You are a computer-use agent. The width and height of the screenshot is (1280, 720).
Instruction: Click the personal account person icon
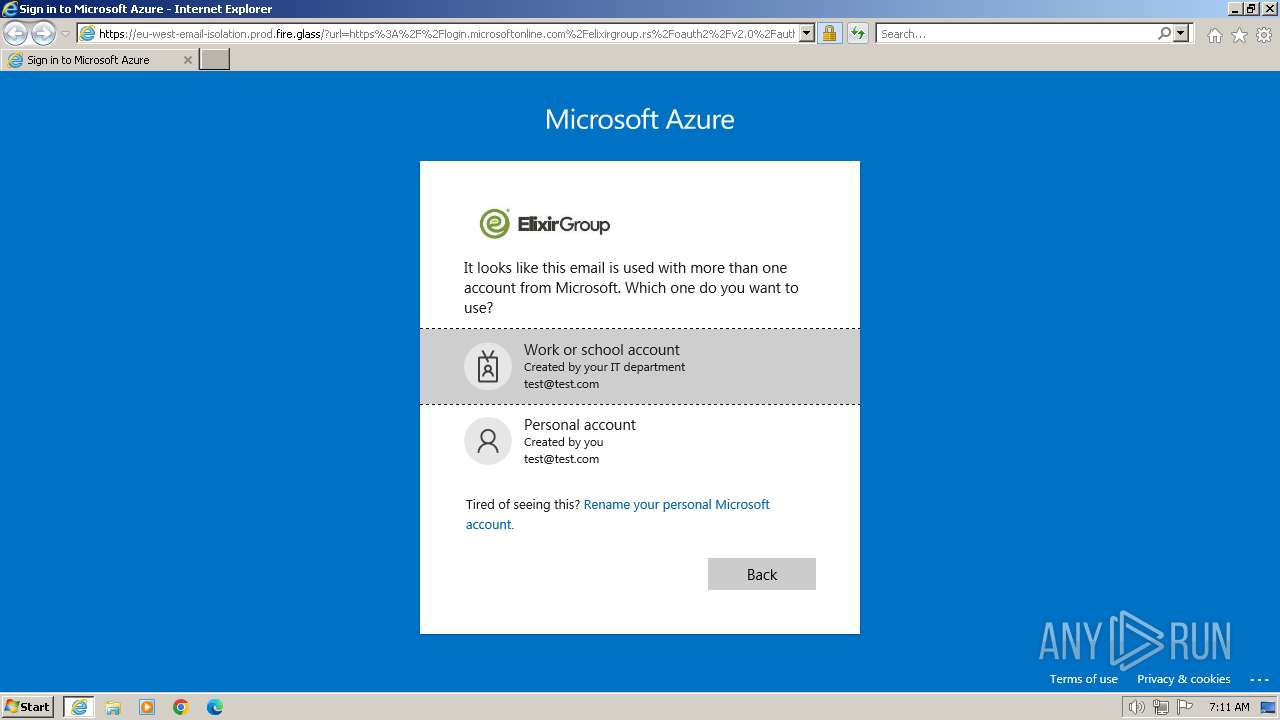tap(488, 441)
